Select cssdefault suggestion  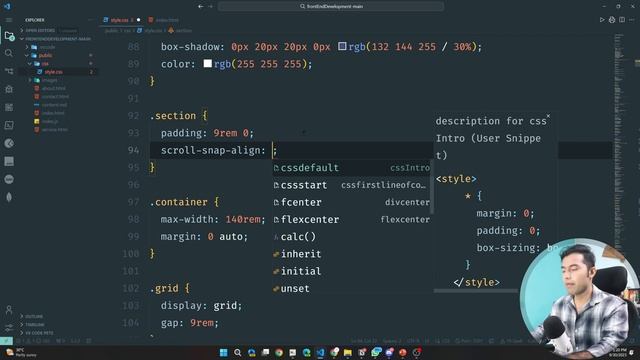click(351, 168)
